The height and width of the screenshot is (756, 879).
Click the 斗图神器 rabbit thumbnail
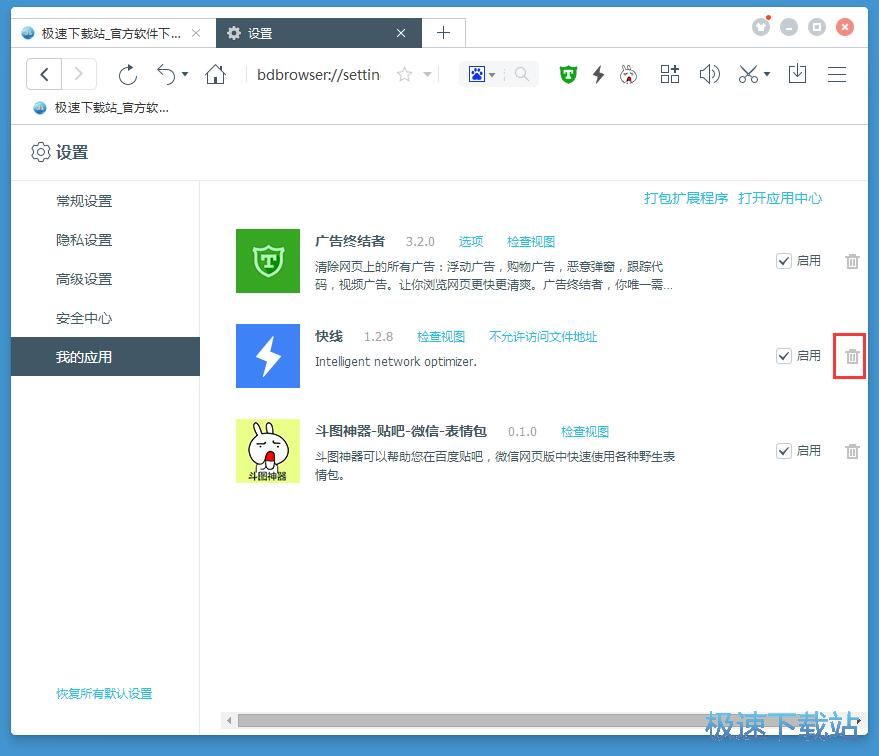(268, 451)
